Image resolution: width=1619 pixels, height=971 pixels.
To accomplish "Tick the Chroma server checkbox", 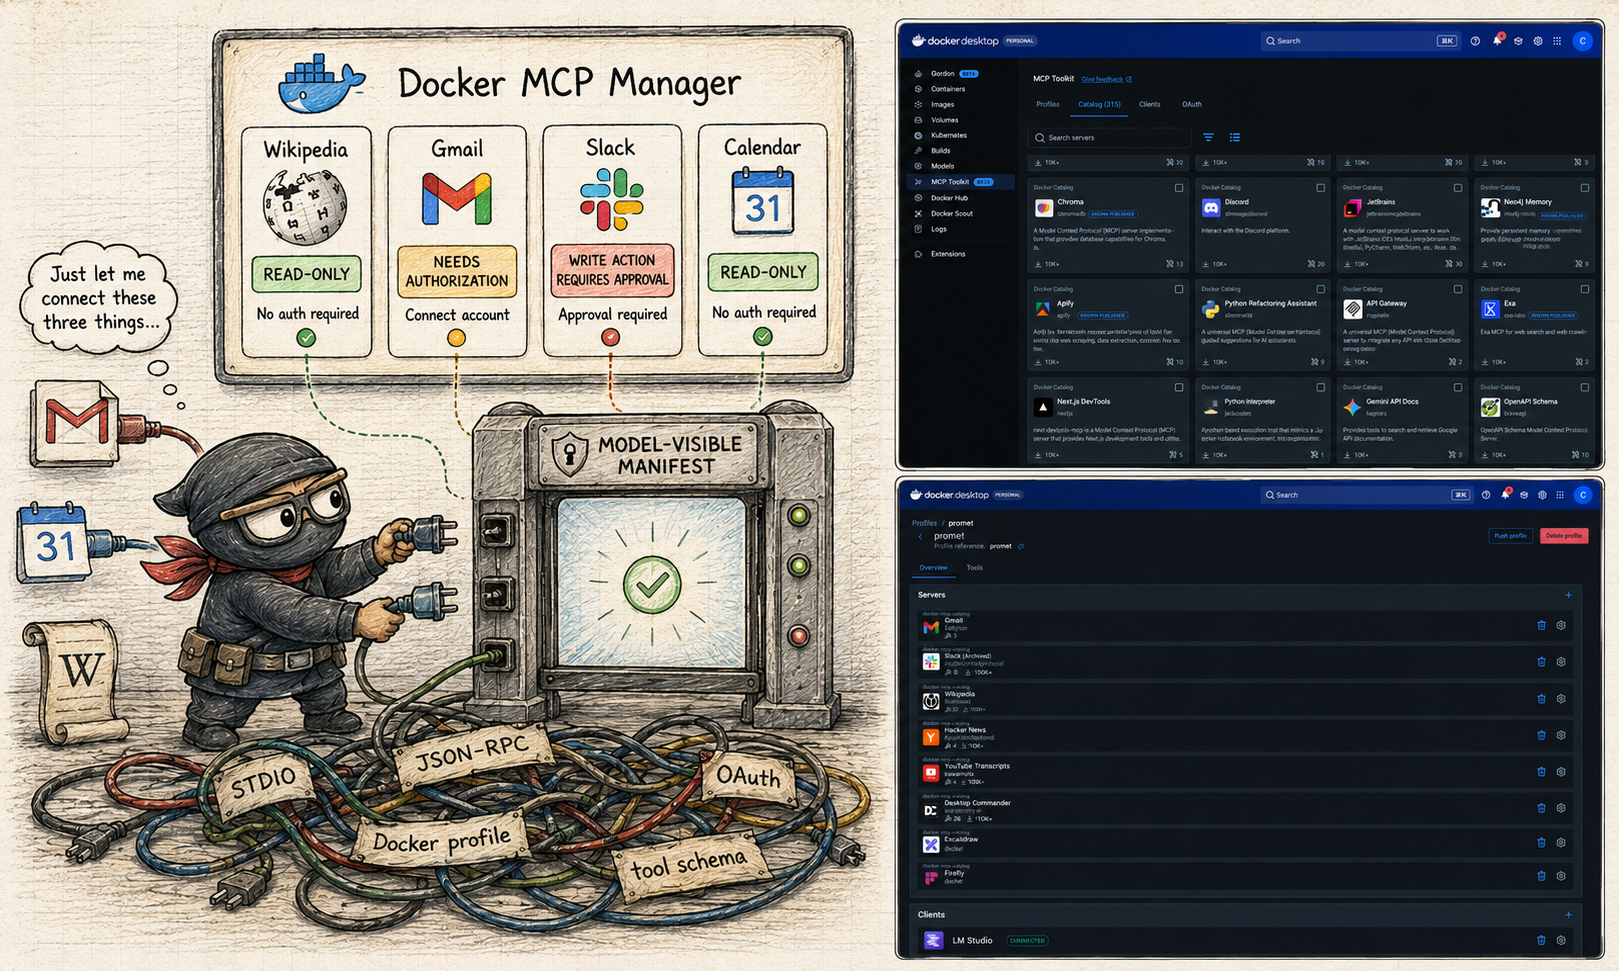I will (1179, 188).
